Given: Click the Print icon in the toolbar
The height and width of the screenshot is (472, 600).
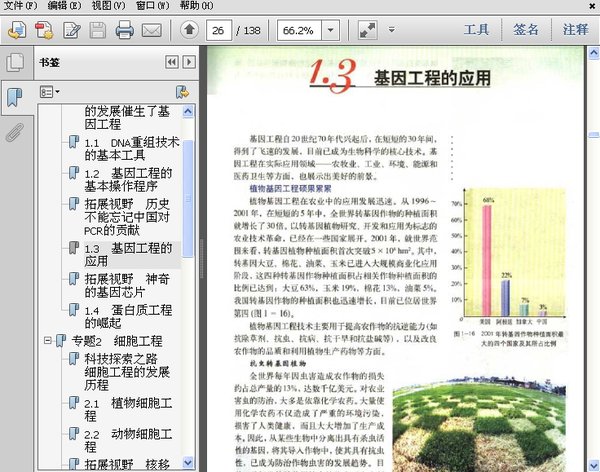Looking at the screenshot, I should point(125,30).
